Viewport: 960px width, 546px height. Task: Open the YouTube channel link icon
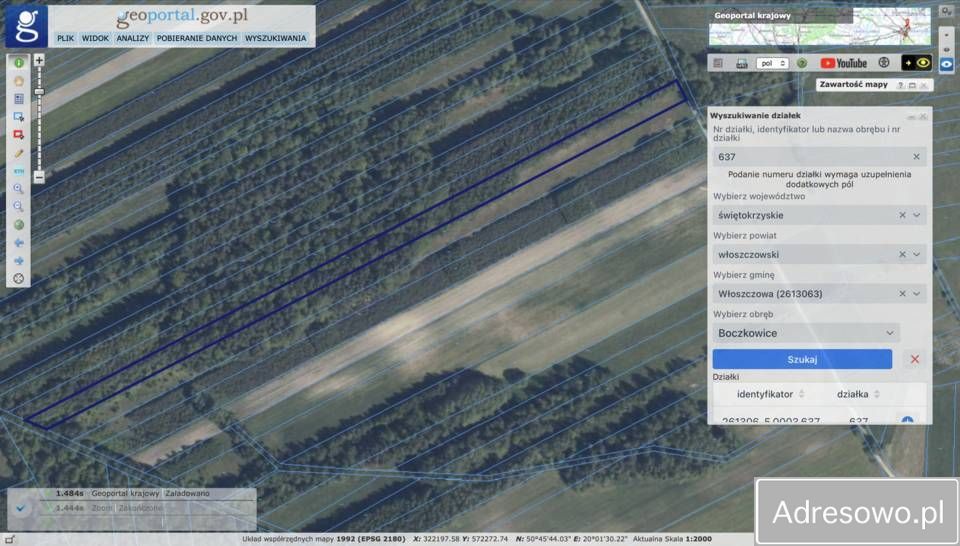(844, 63)
